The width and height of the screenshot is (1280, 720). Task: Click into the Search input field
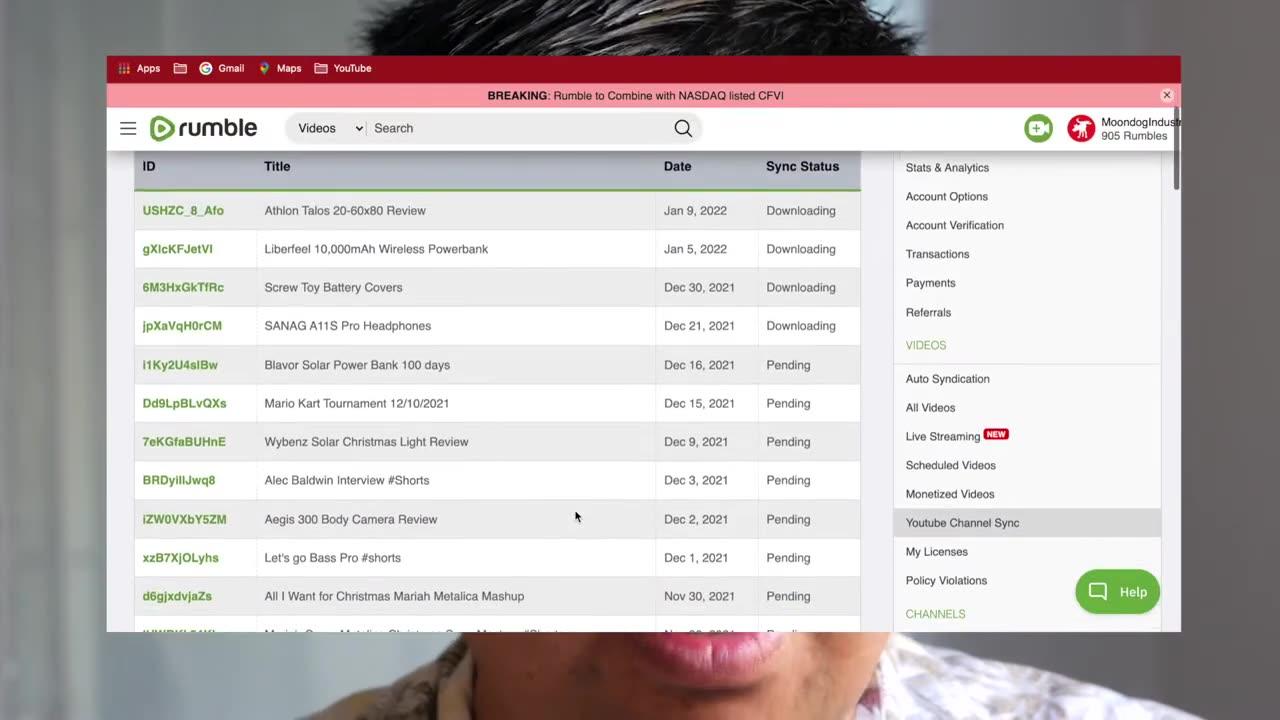click(450, 128)
